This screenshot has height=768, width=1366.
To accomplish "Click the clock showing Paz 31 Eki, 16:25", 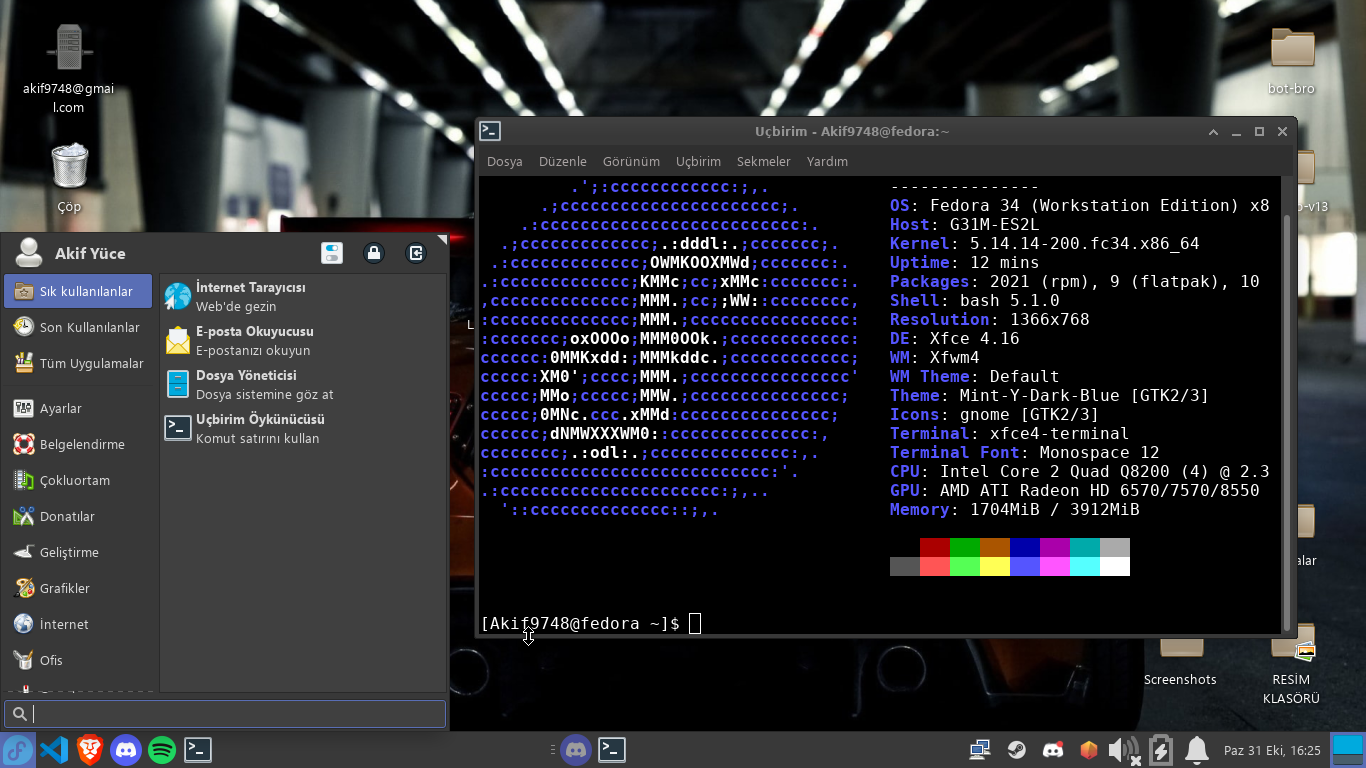I will point(1272,750).
